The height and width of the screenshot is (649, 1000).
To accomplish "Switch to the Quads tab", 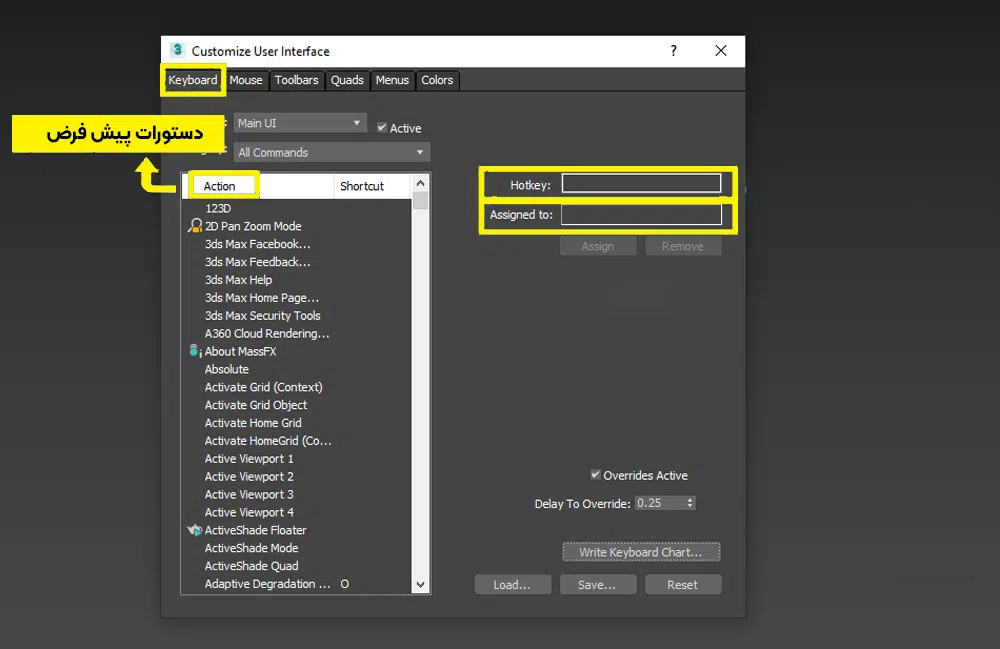I will [x=347, y=80].
